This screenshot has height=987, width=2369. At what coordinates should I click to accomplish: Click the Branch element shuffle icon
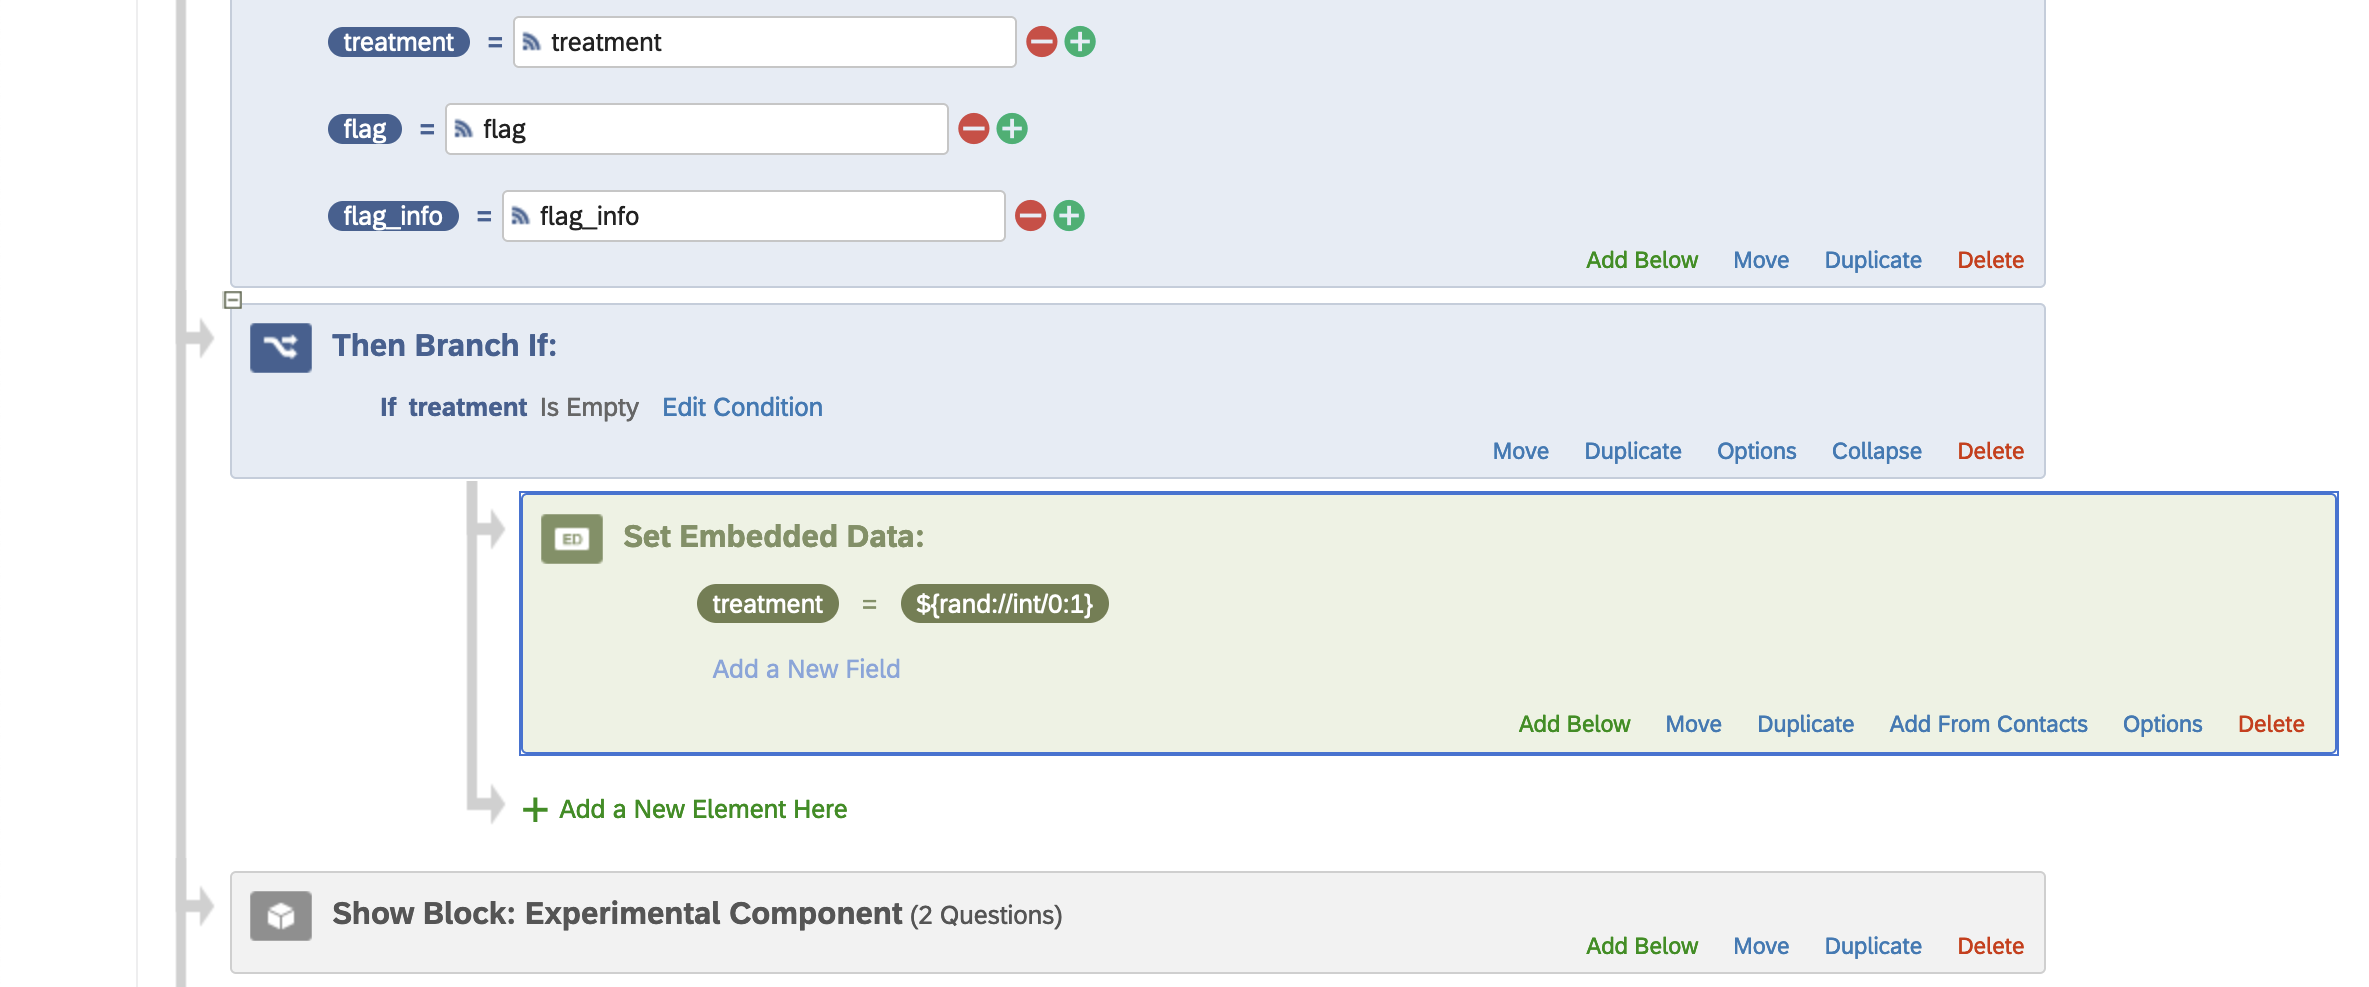[x=280, y=347]
